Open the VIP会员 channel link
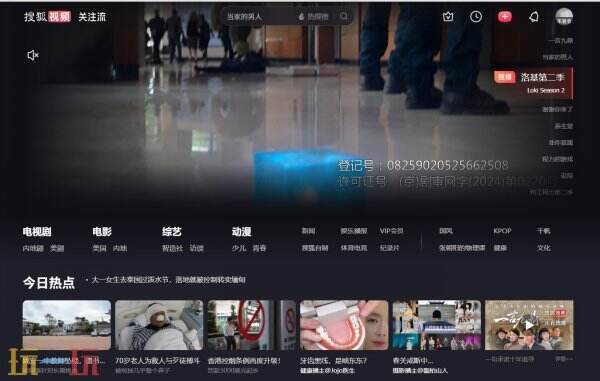This screenshot has width=600, height=381. [391, 231]
